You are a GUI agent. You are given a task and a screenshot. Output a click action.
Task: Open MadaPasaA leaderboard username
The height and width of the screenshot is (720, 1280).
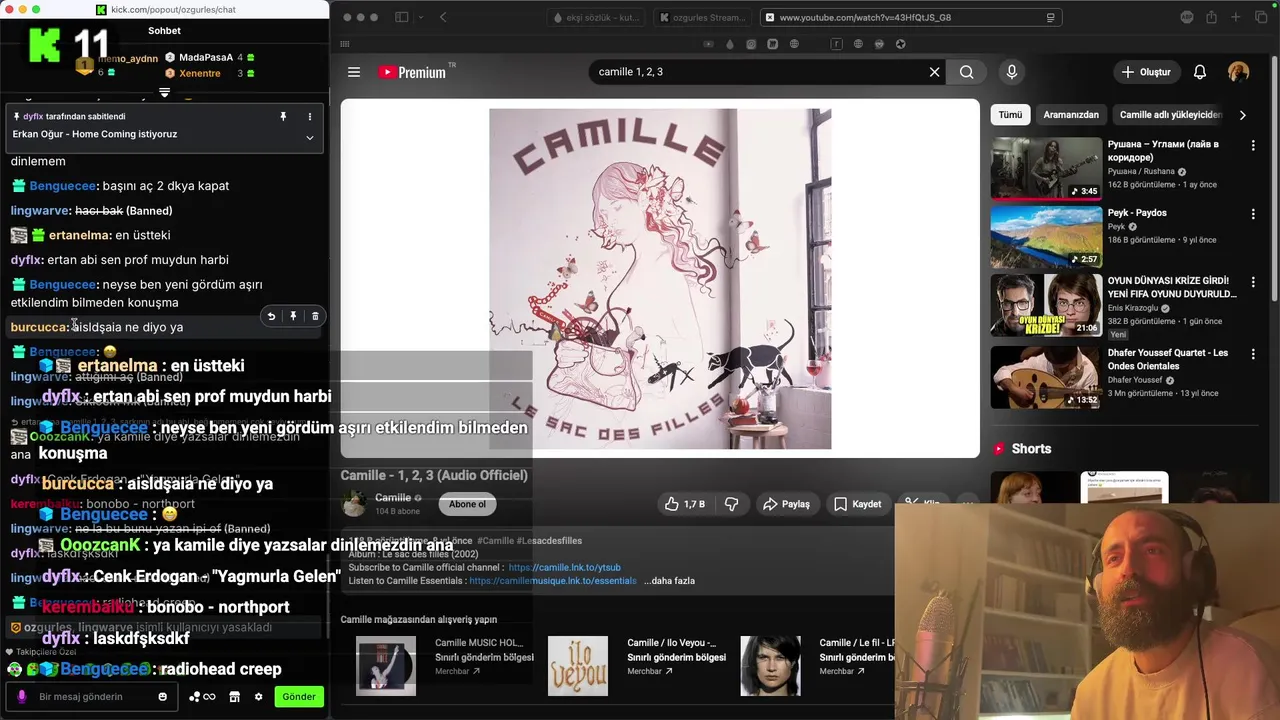tap(206, 58)
